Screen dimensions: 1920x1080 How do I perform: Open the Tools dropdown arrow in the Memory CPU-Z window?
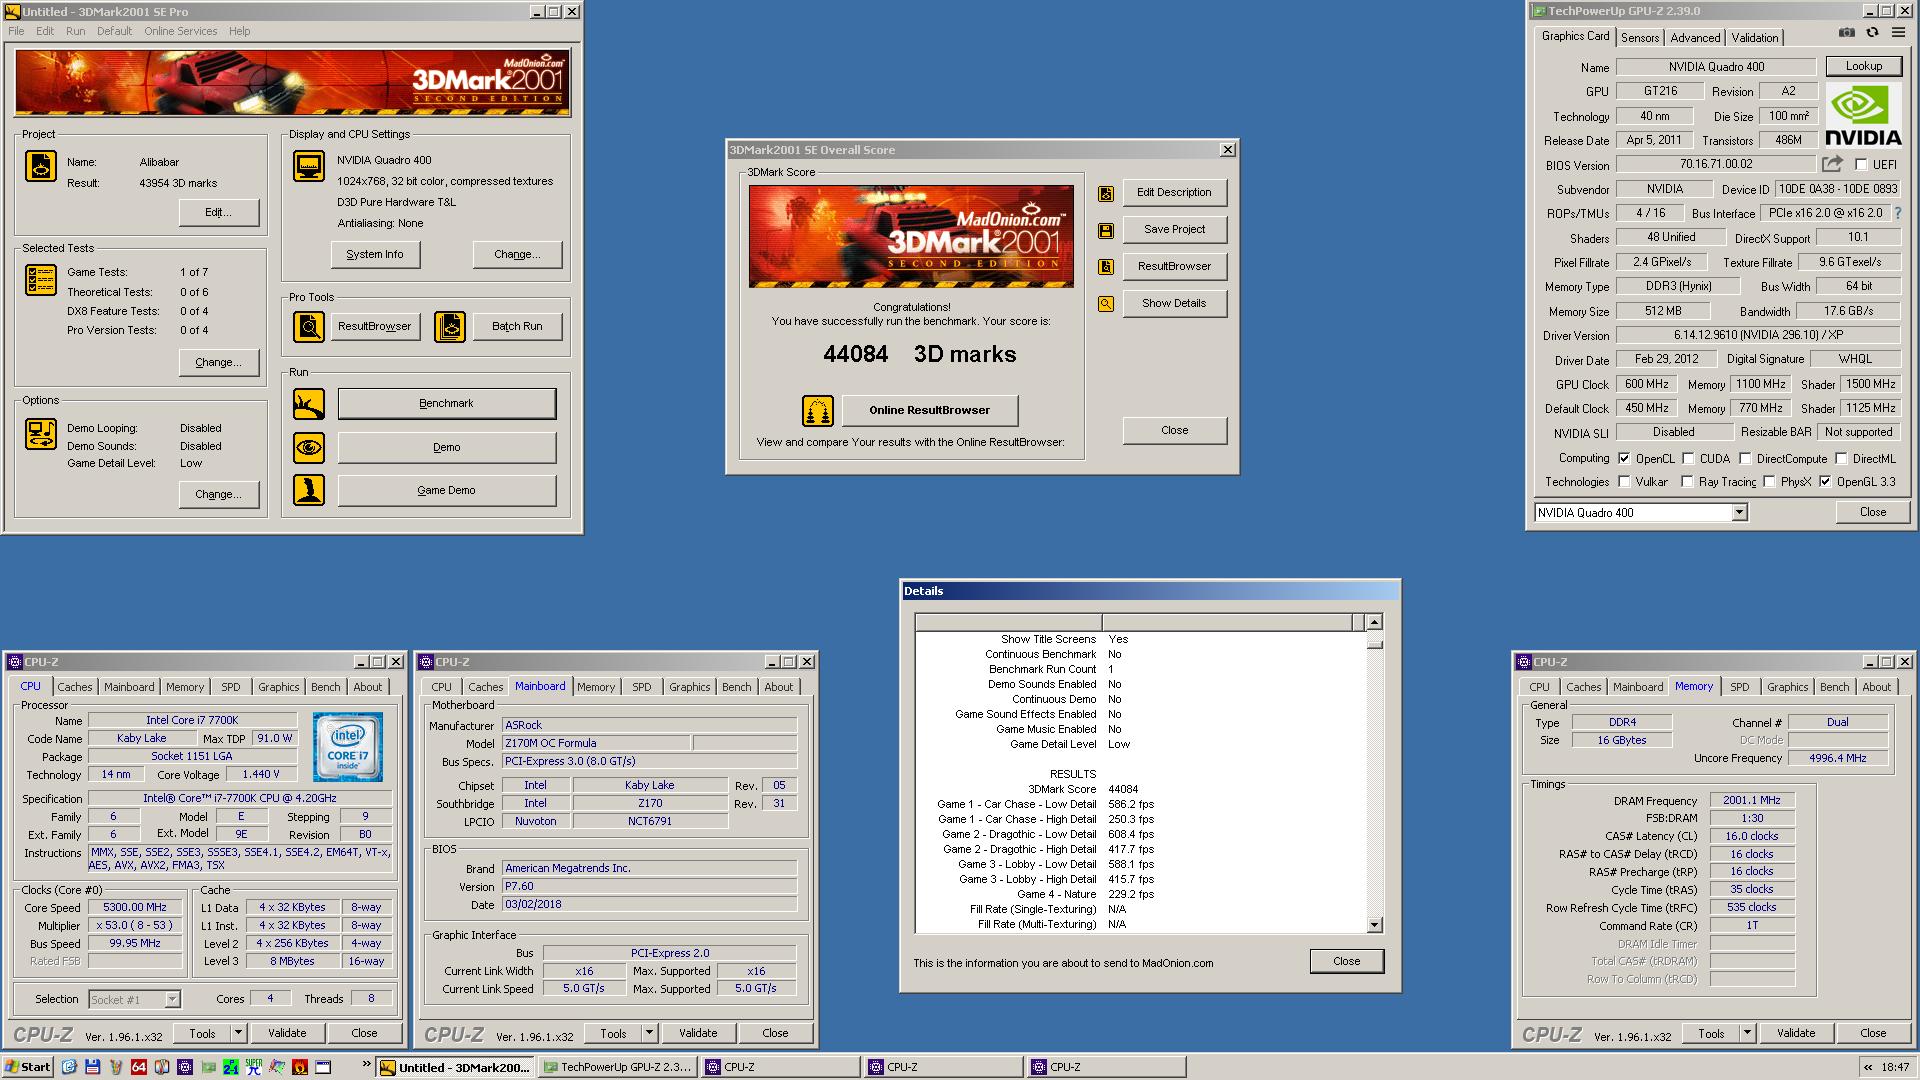[x=1747, y=1033]
